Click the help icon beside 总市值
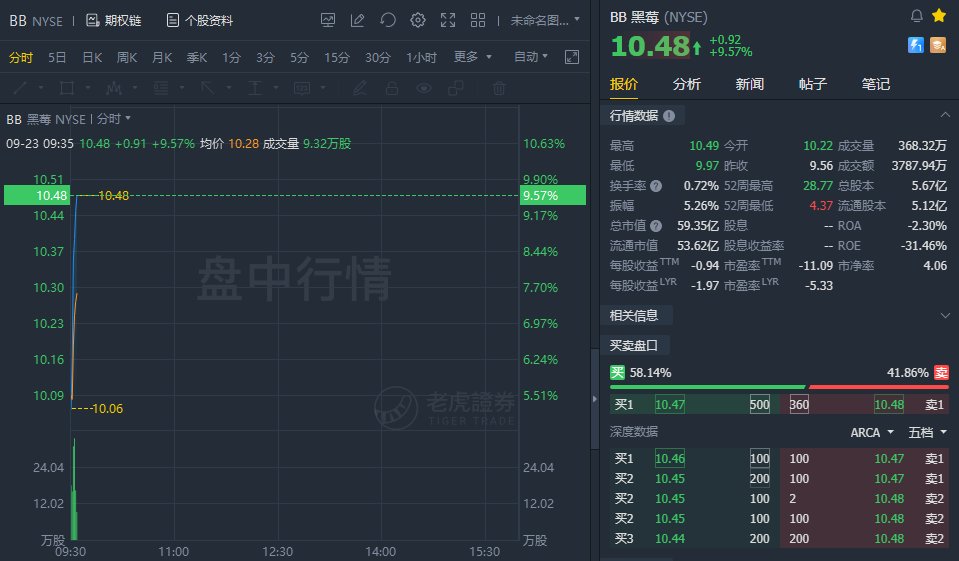The height and width of the screenshot is (561, 959). pyautogui.click(x=656, y=226)
